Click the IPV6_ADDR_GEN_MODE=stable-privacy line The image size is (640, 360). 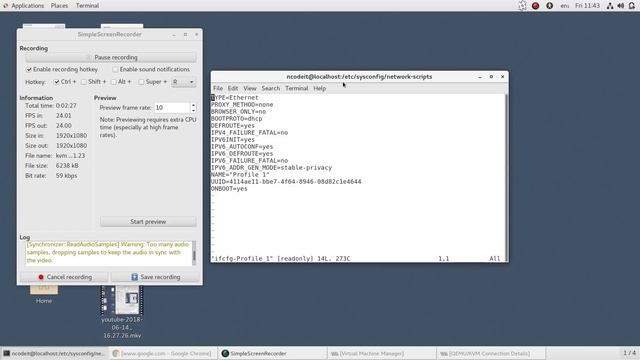[x=271, y=168]
